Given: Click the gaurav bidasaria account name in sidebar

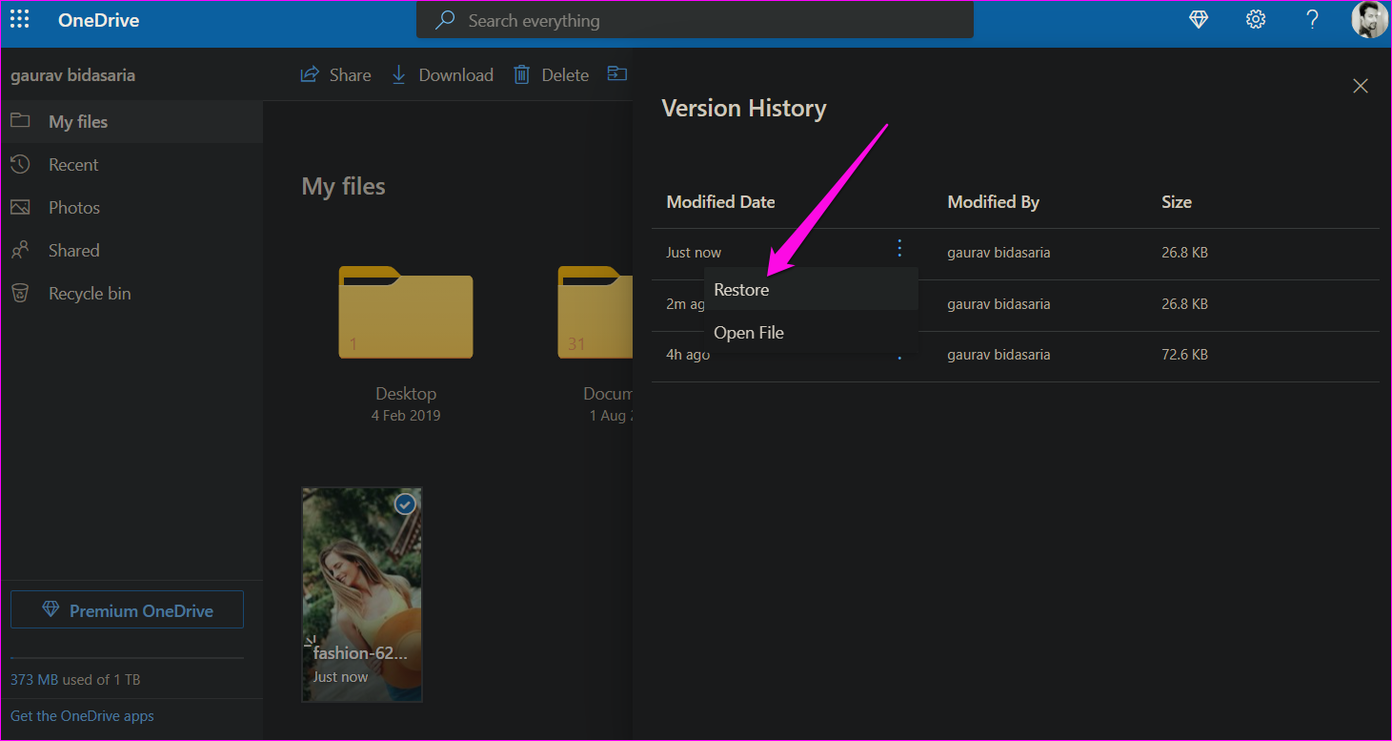Looking at the screenshot, I should (73, 75).
